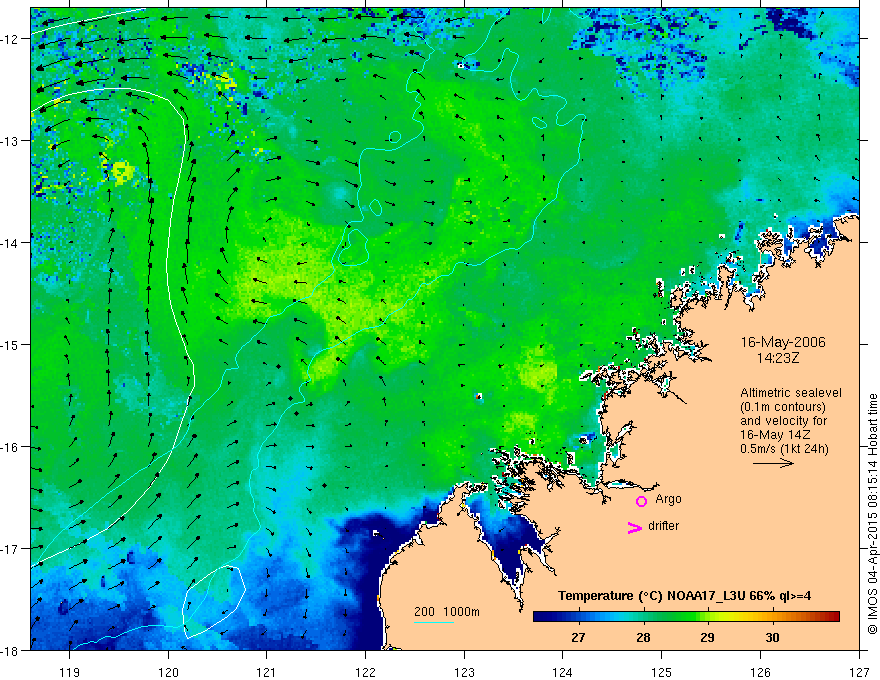Click the magenta Argo circle symbol

tap(641, 501)
